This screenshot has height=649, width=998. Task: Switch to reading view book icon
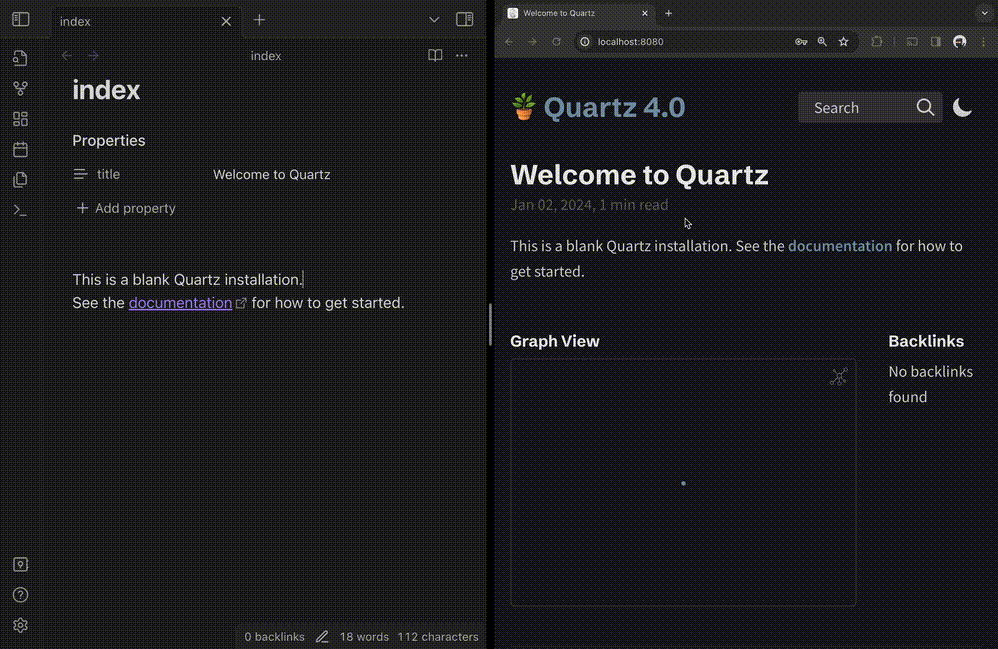click(x=435, y=56)
